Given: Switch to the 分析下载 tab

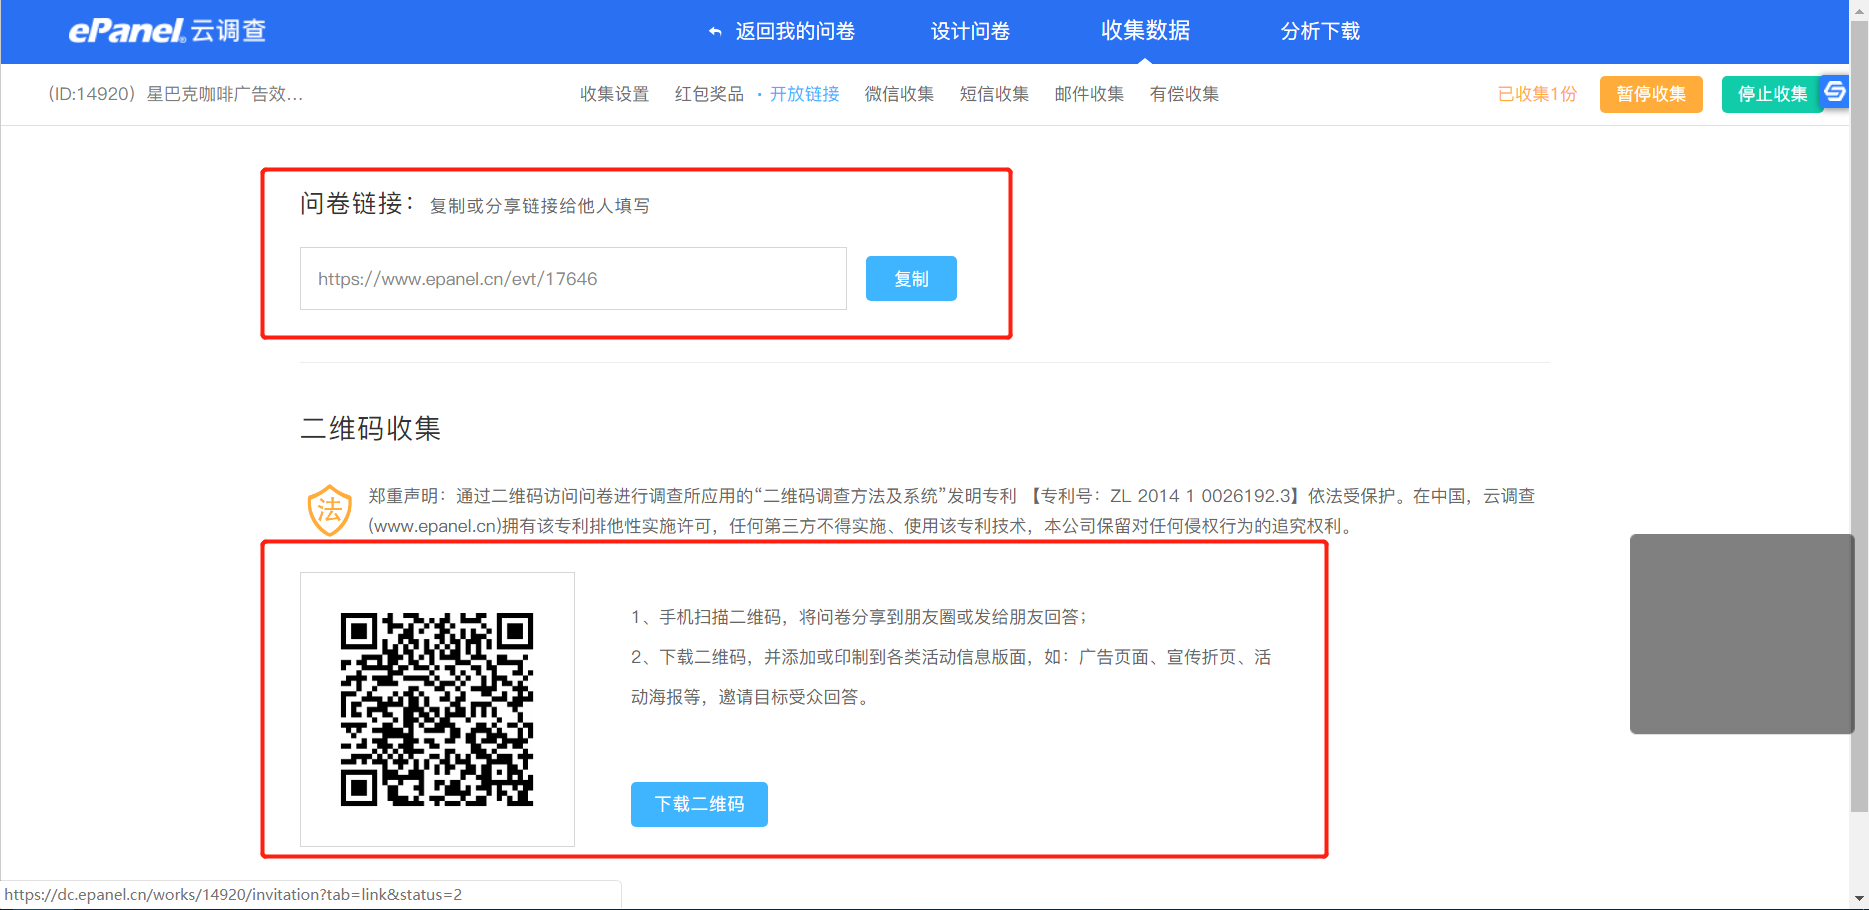Looking at the screenshot, I should (1320, 31).
